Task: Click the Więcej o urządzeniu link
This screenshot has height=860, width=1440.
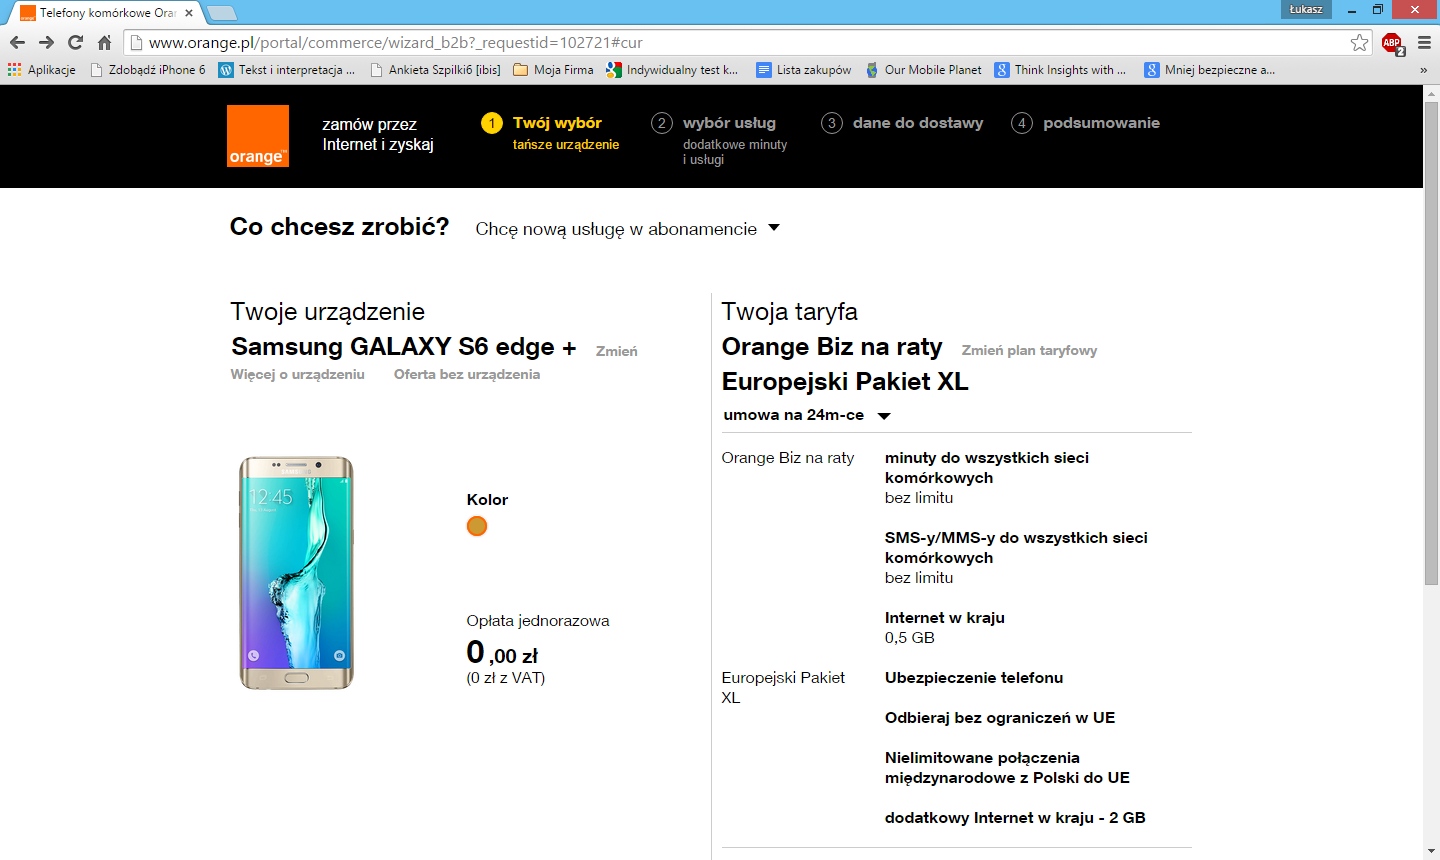Action: coord(297,374)
